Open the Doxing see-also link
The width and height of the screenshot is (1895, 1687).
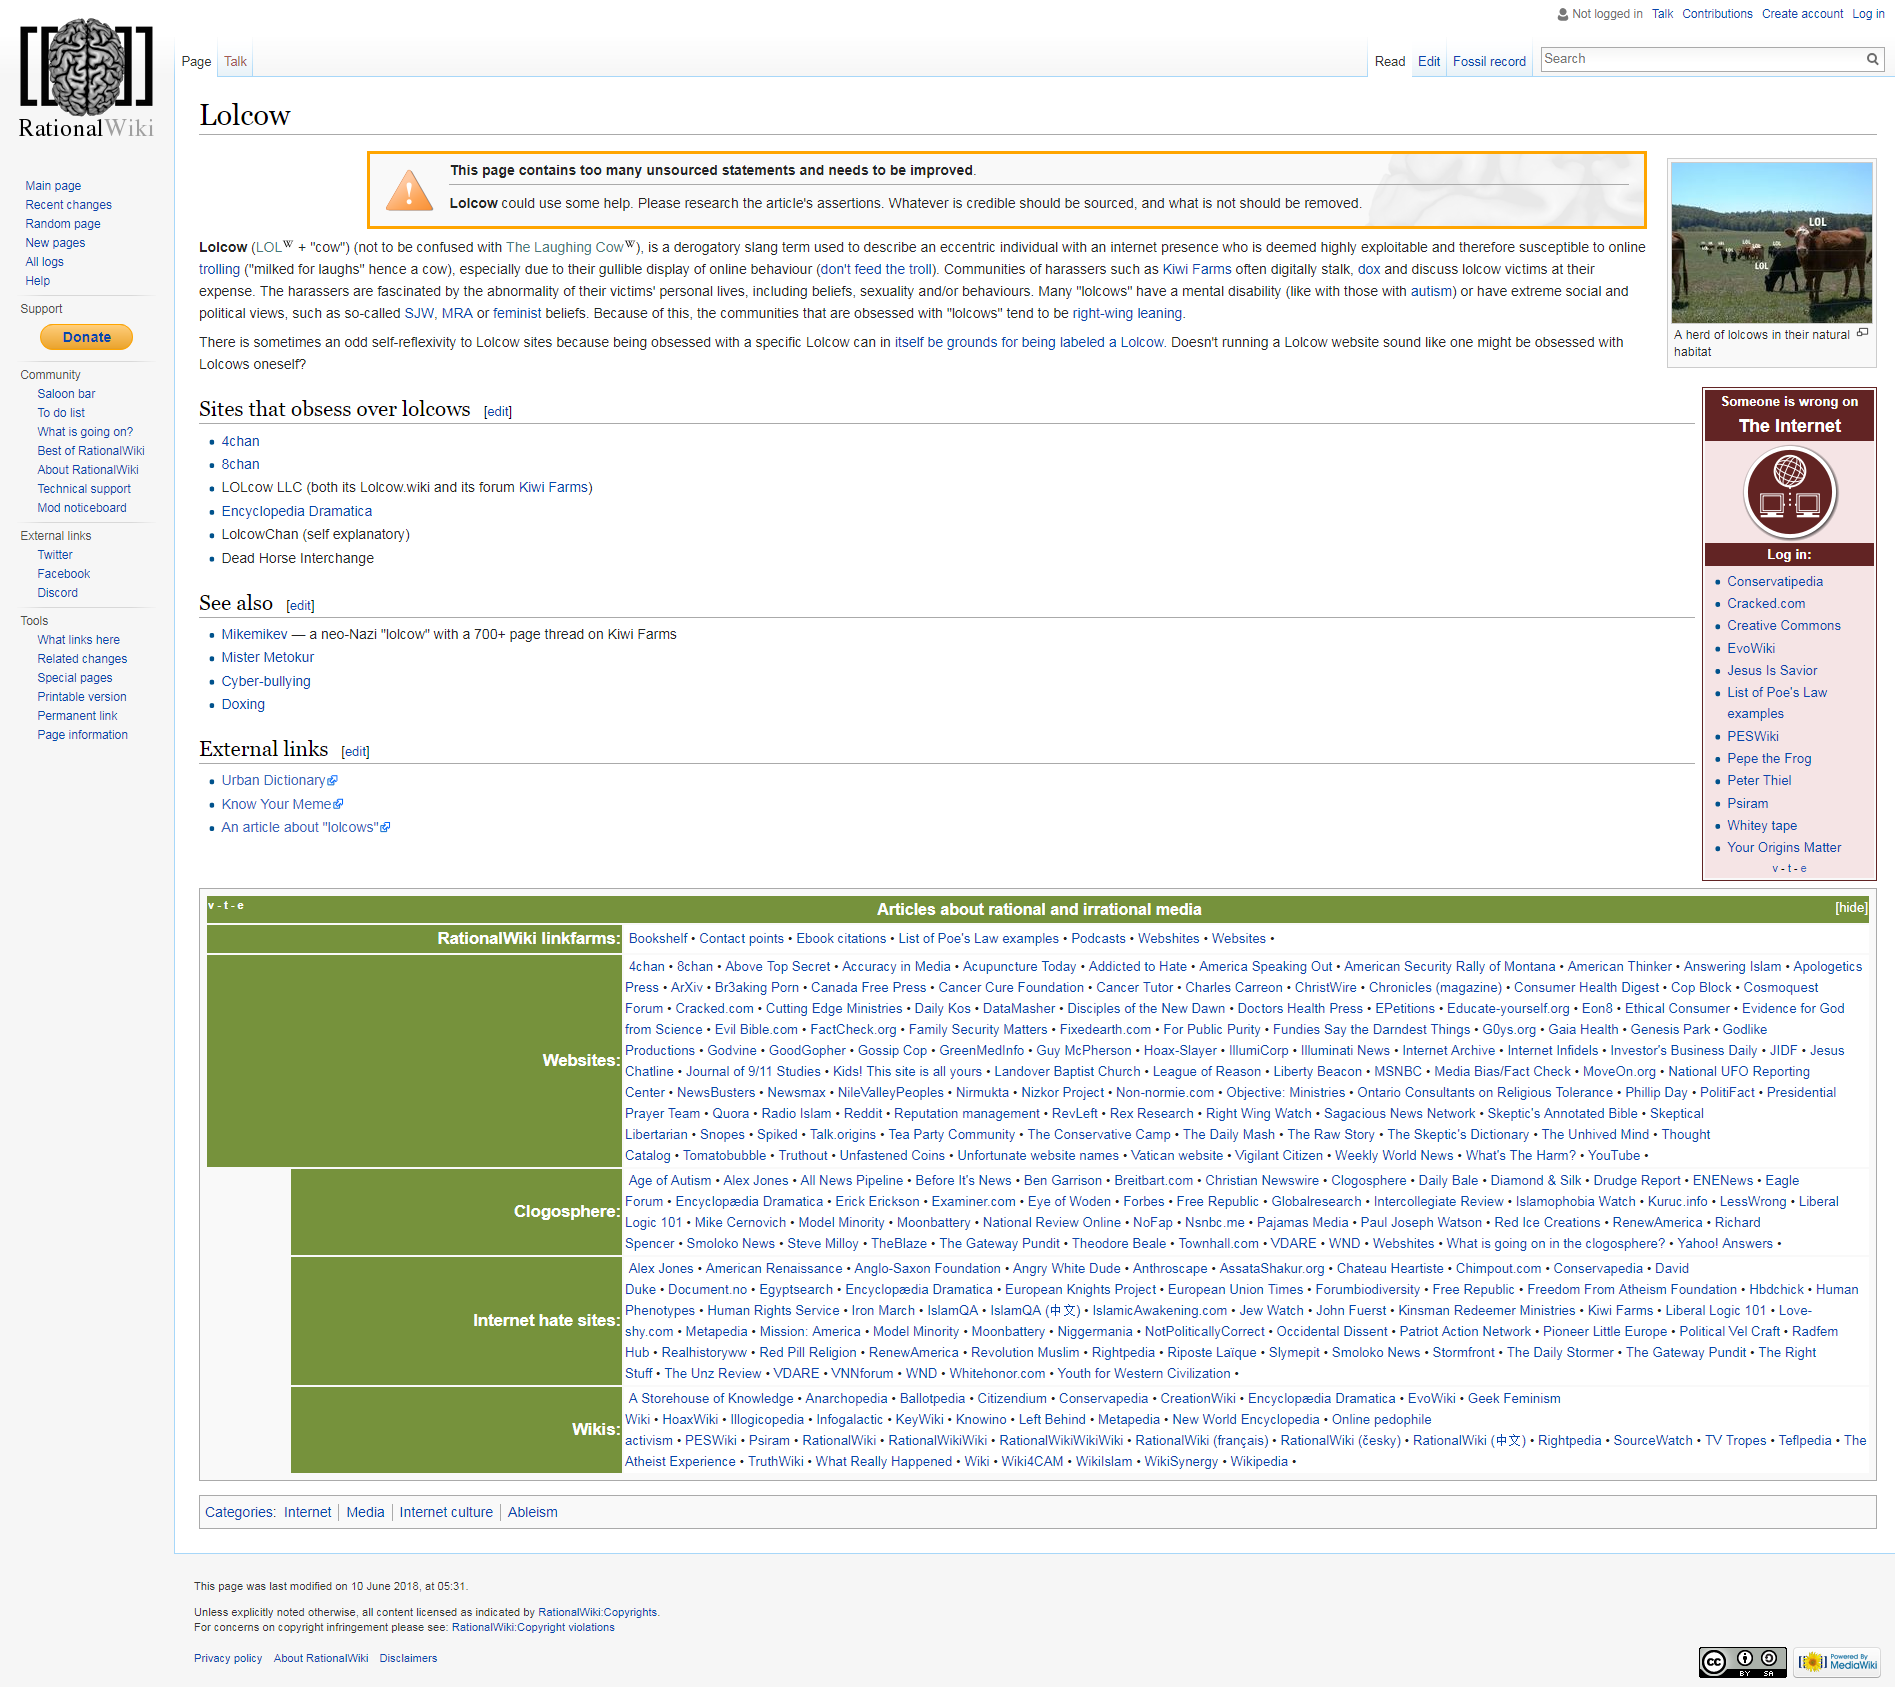pyautogui.click(x=243, y=704)
